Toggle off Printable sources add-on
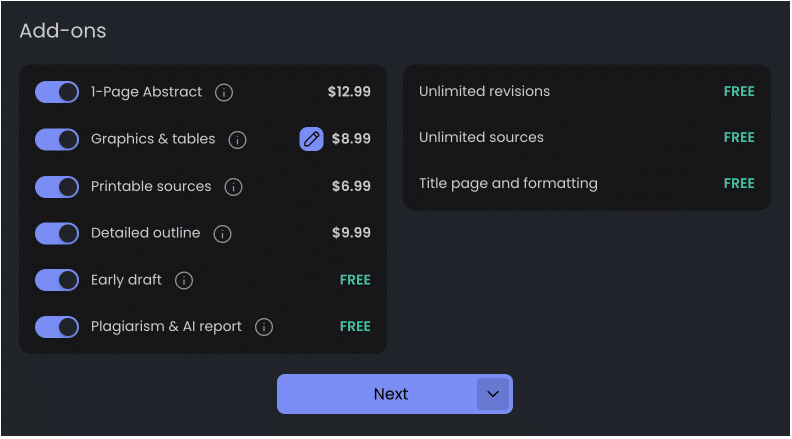792x439 pixels. point(57,187)
